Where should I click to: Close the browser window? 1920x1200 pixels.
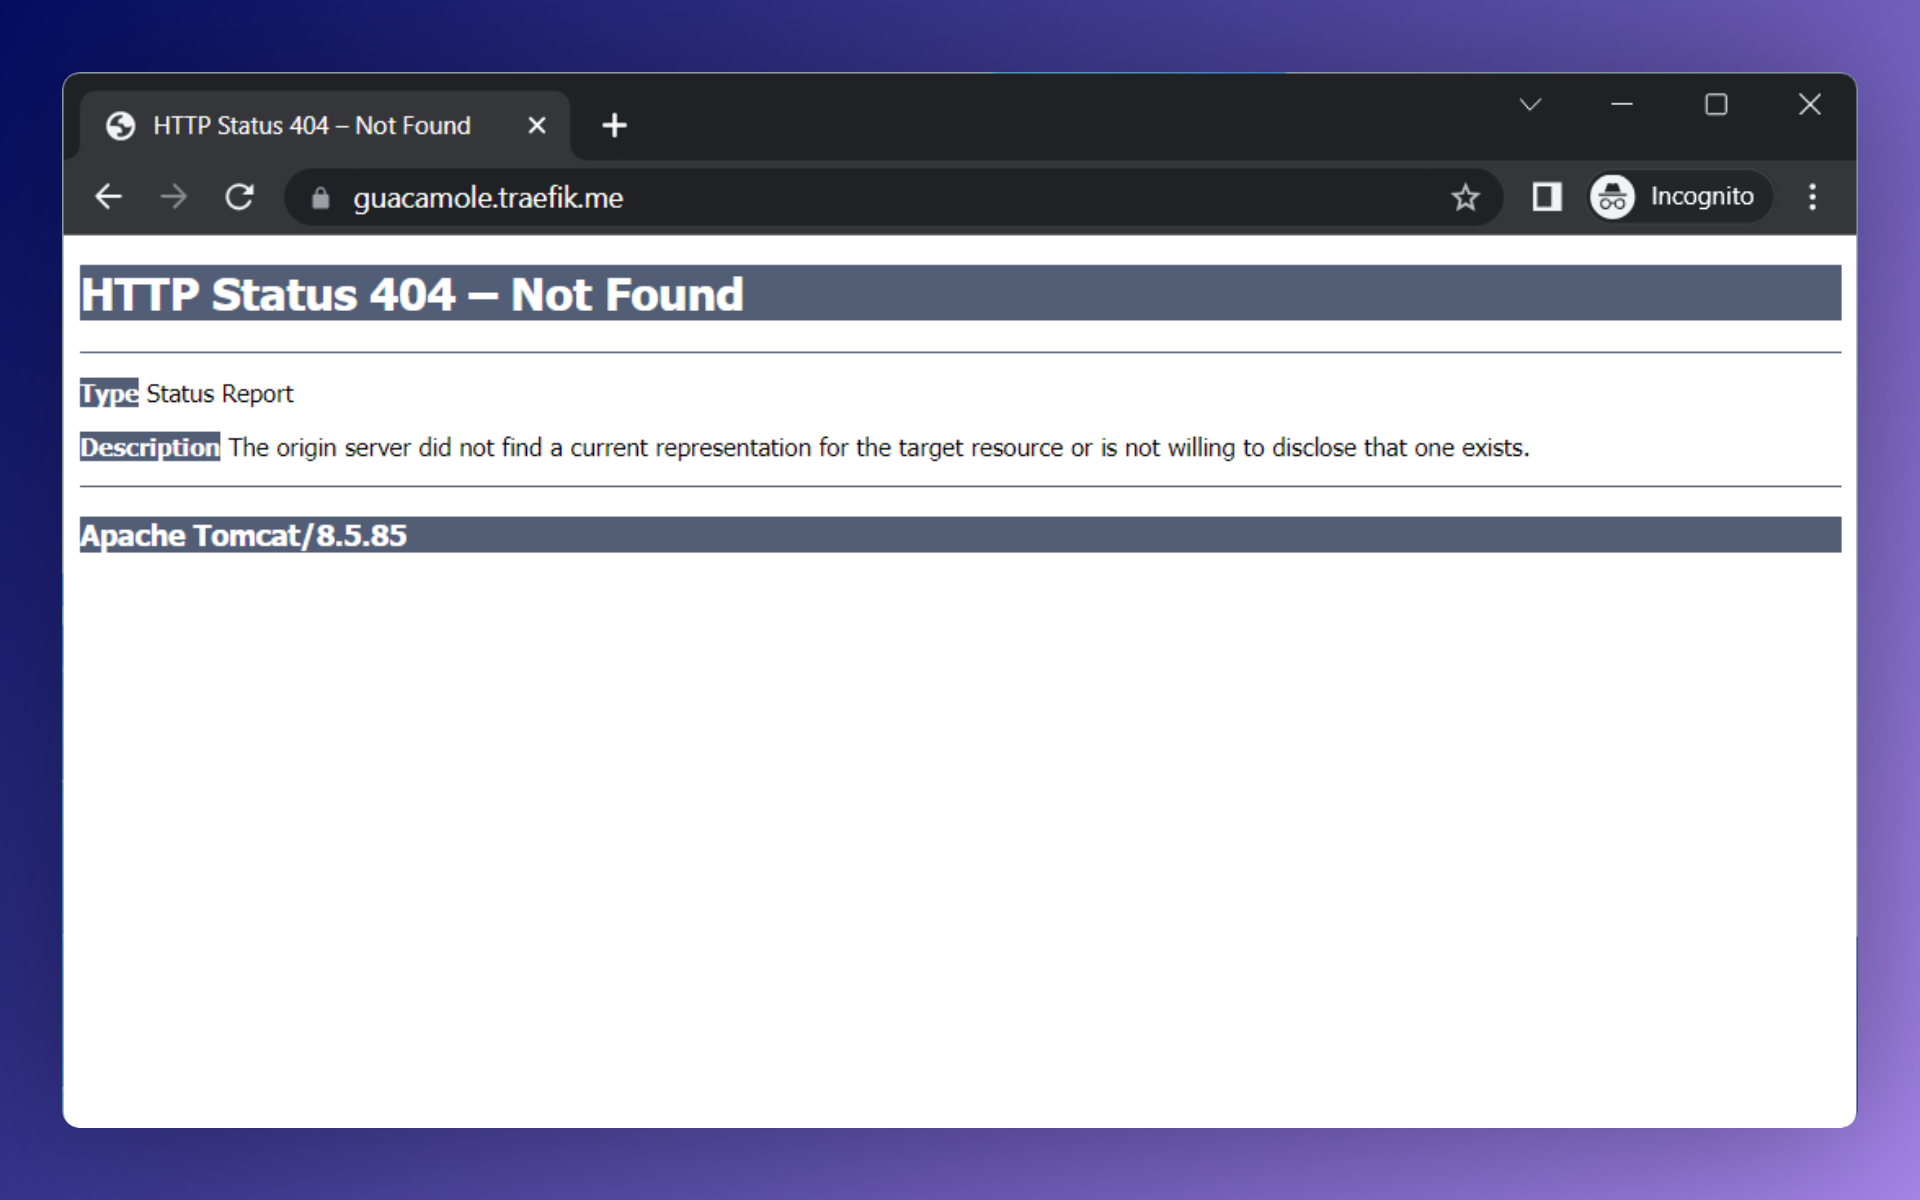(1809, 104)
